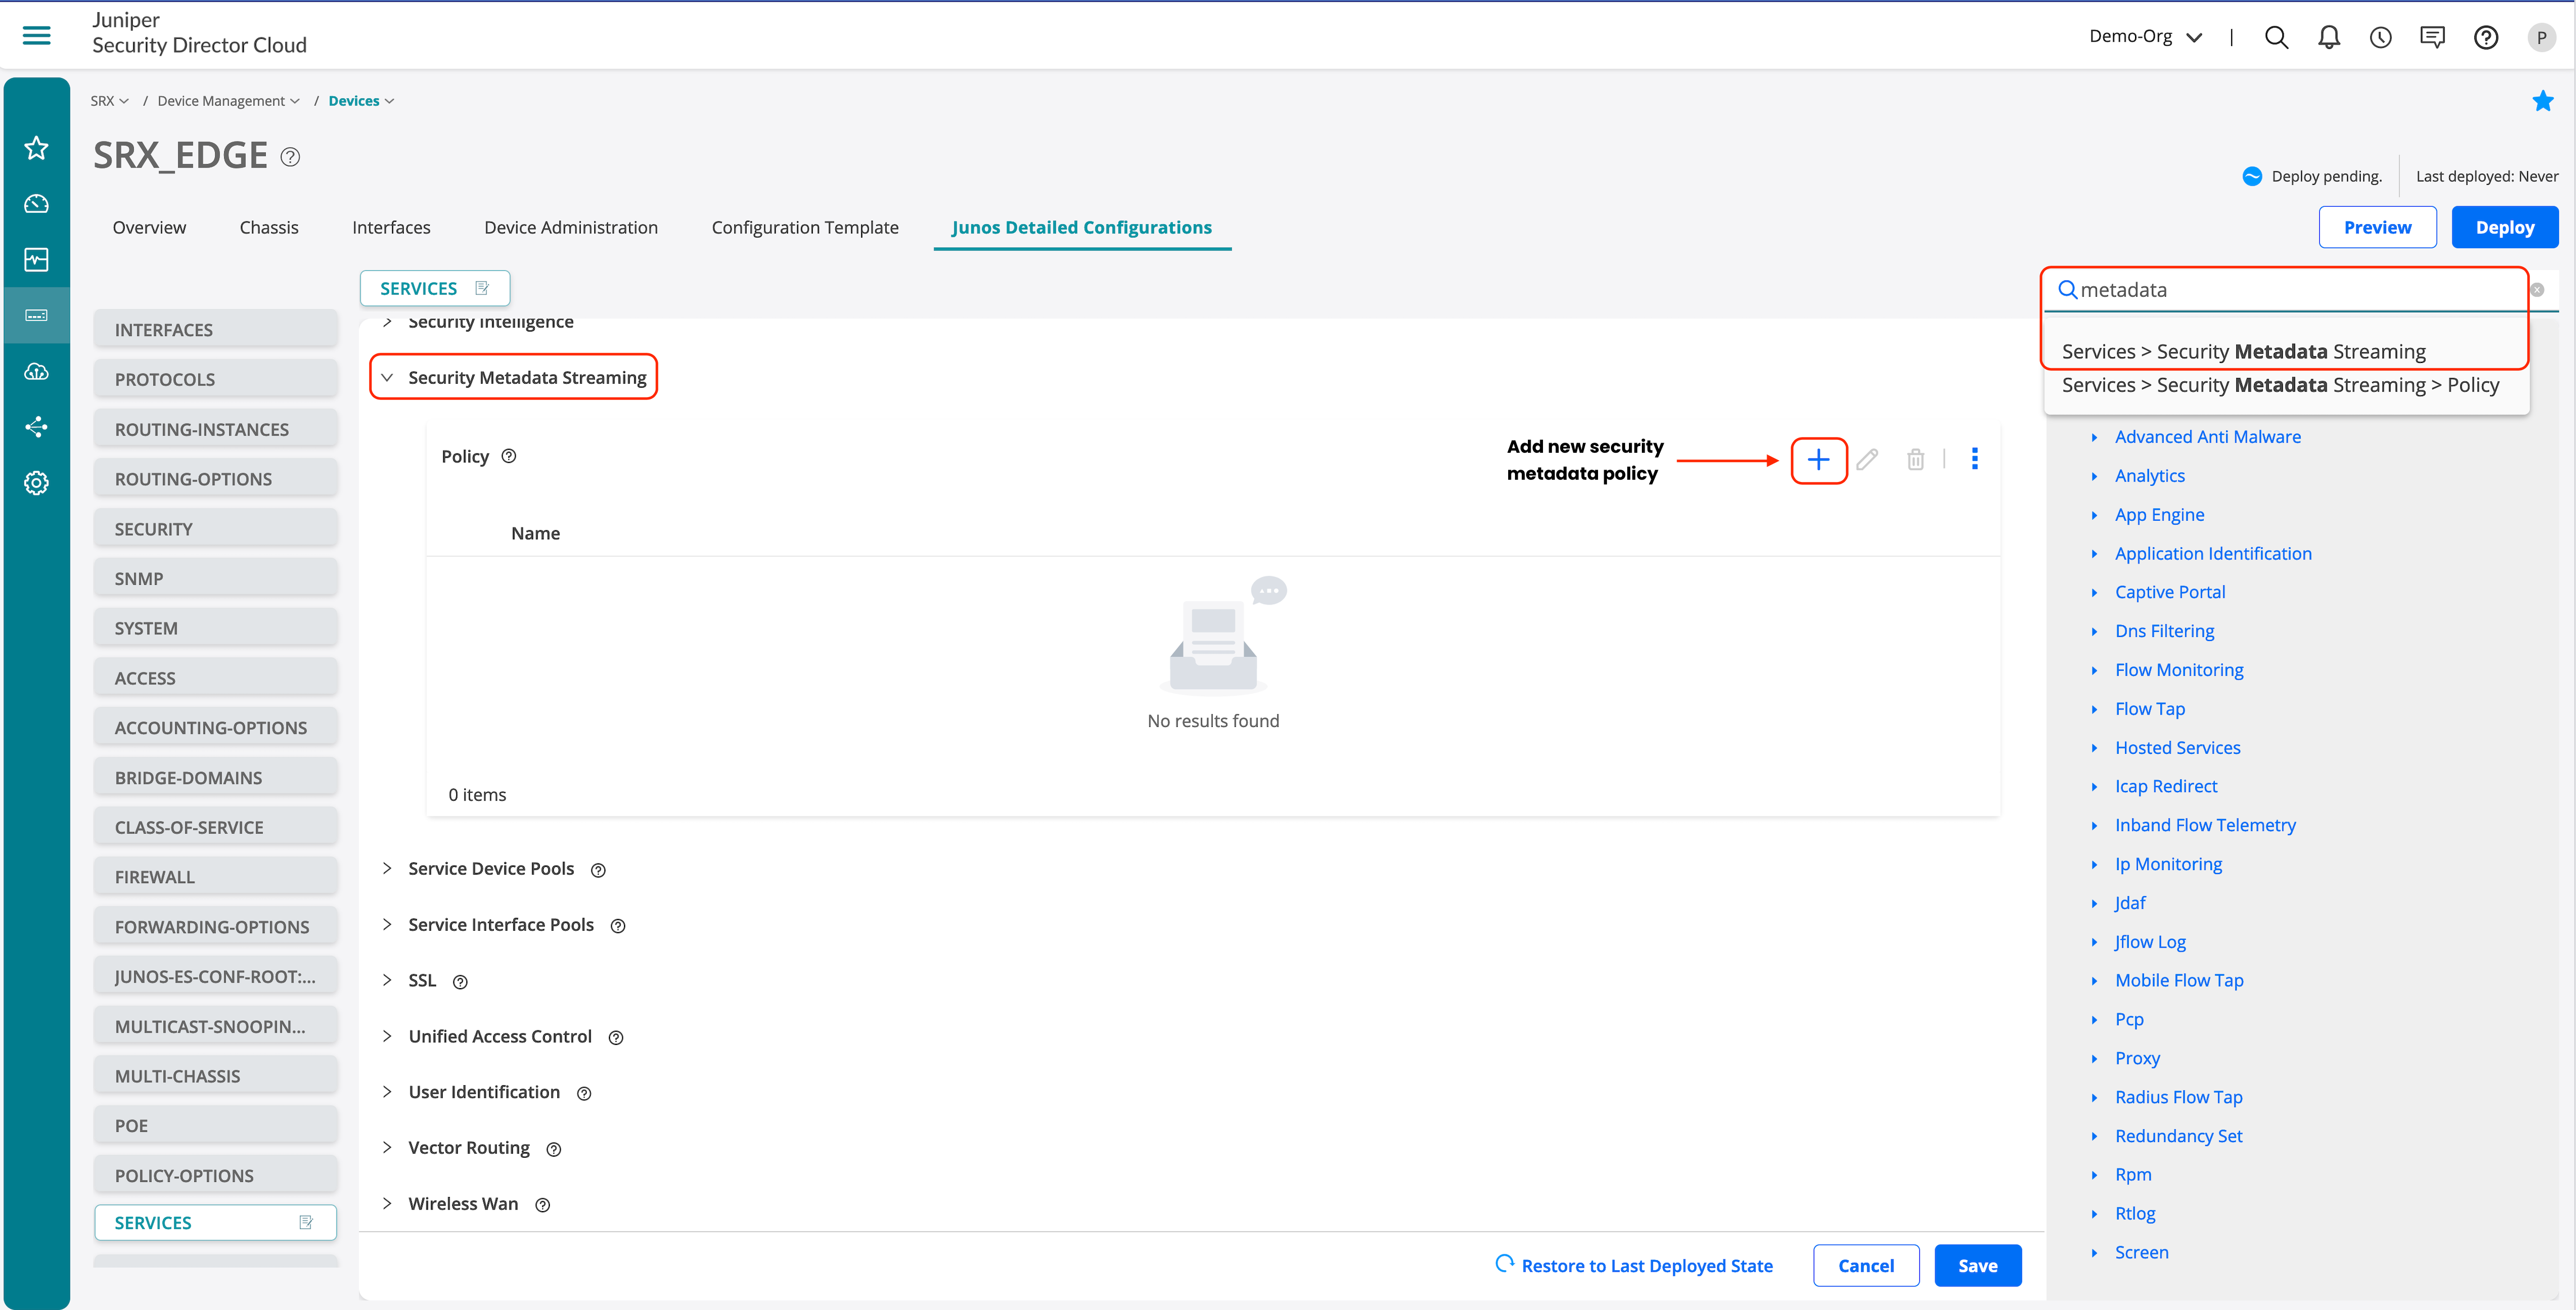2576x1310 pixels.
Task: Open the favorites star in left sidebar
Action: (x=37, y=148)
